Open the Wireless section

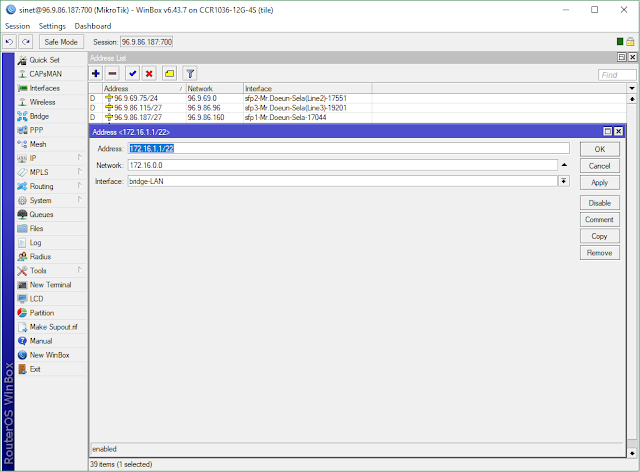[x=51, y=102]
